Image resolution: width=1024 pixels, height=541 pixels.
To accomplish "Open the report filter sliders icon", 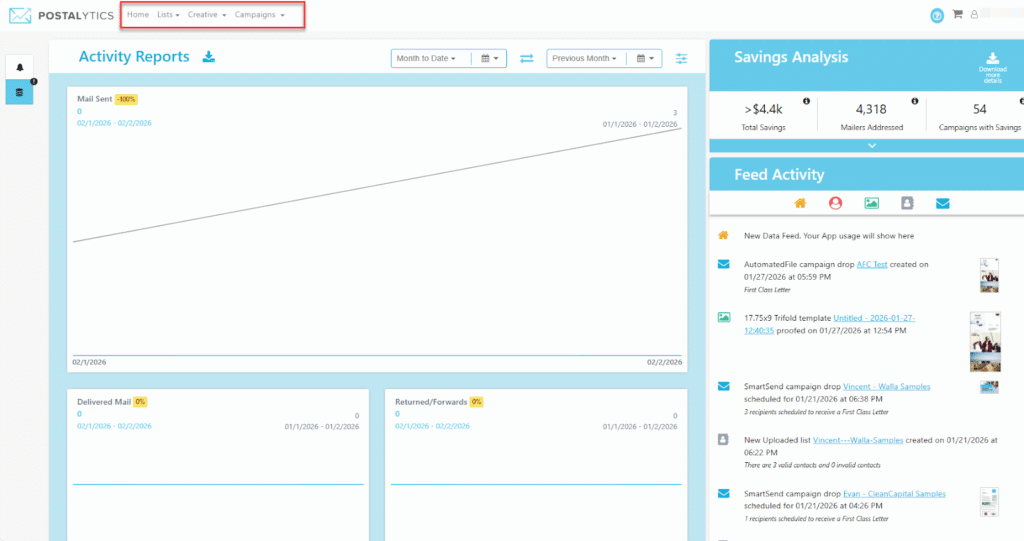I will [681, 59].
